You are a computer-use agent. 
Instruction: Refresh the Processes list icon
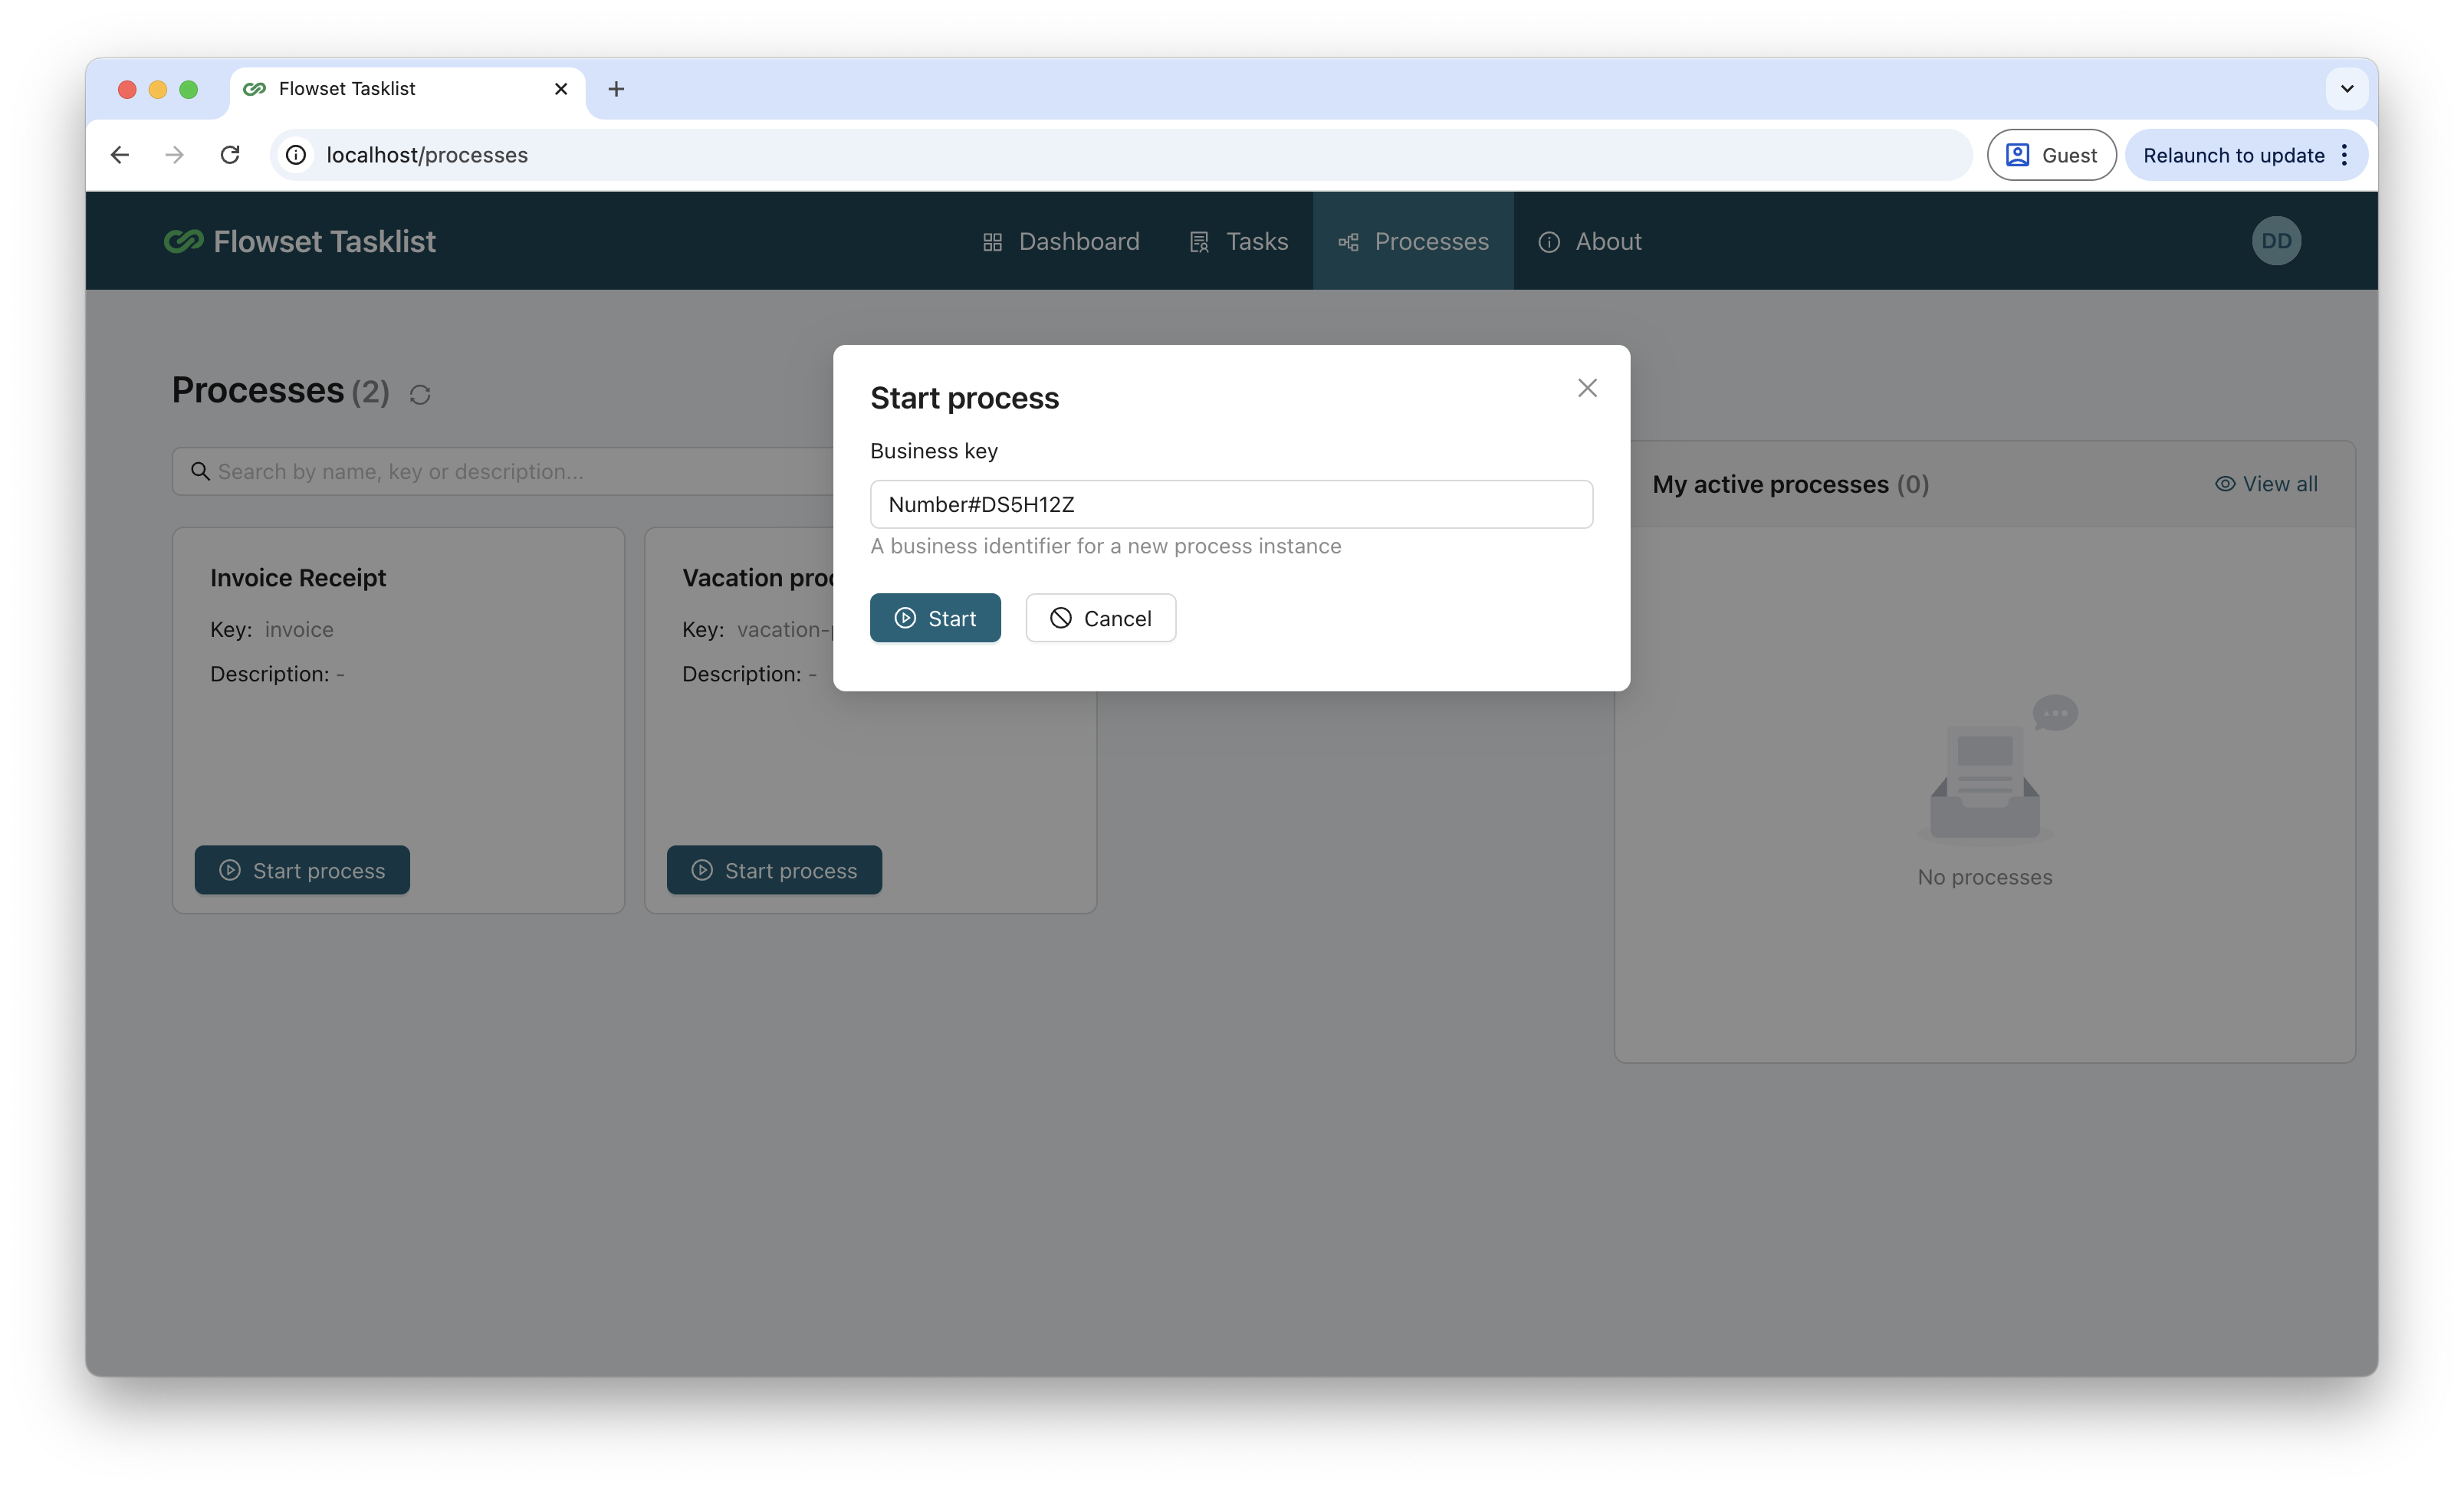[x=420, y=395]
